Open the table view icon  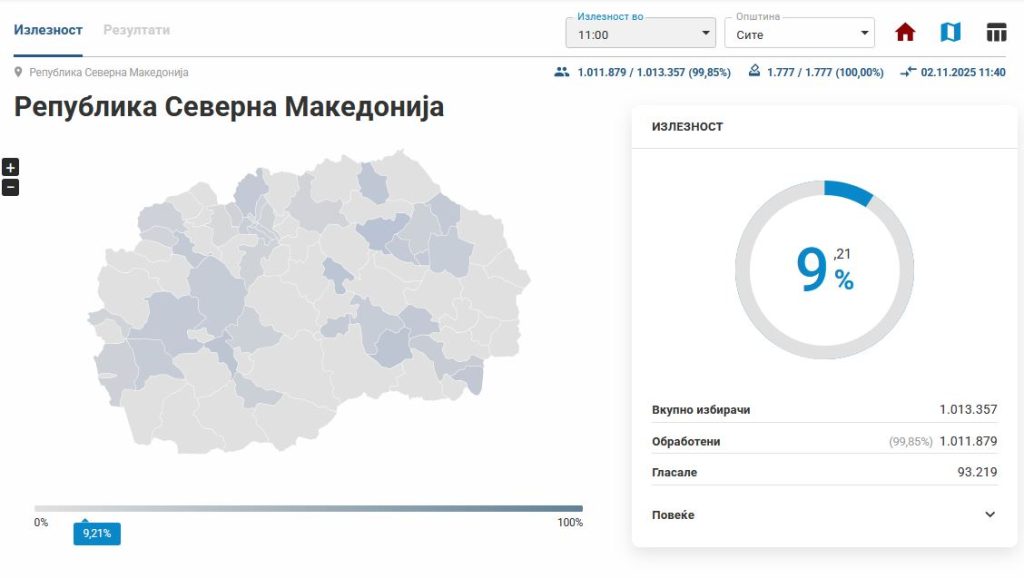click(997, 31)
